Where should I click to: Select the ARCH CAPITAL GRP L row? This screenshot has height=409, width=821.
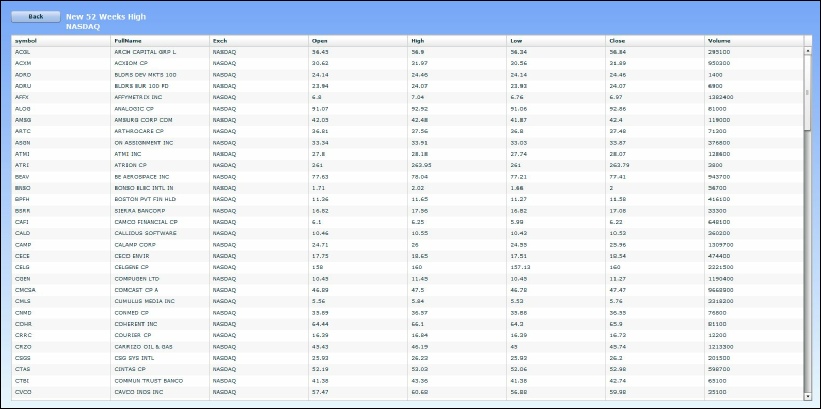click(x=407, y=52)
